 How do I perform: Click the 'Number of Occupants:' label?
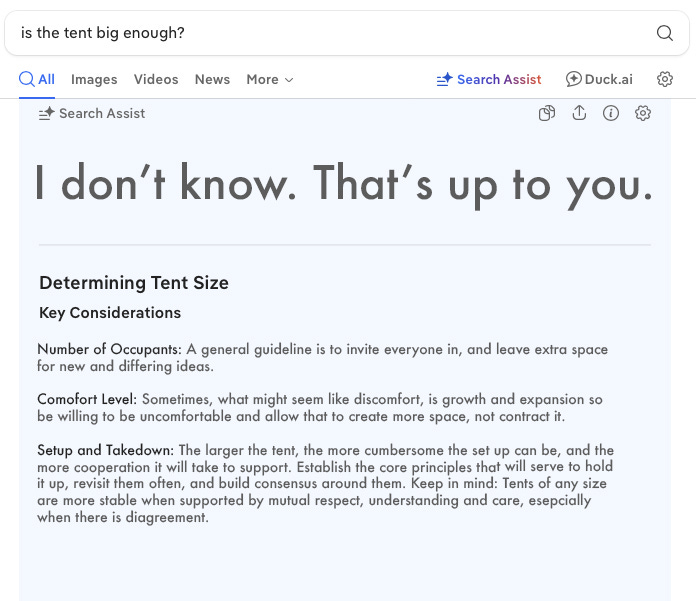[x=109, y=349]
